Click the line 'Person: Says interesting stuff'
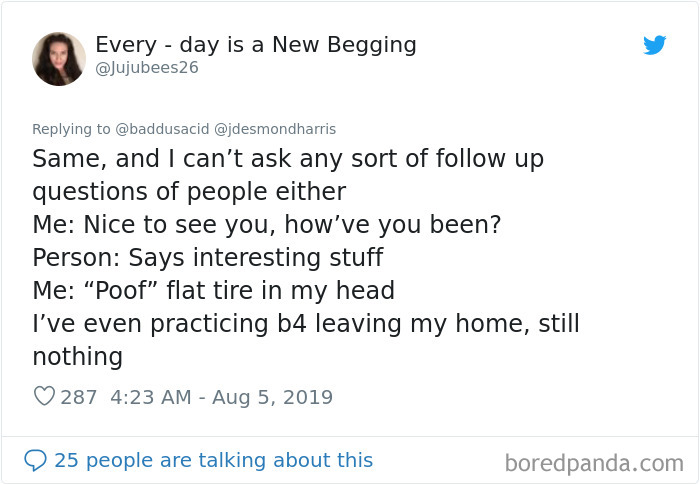Viewport: 700px width, 485px height. click(207, 258)
